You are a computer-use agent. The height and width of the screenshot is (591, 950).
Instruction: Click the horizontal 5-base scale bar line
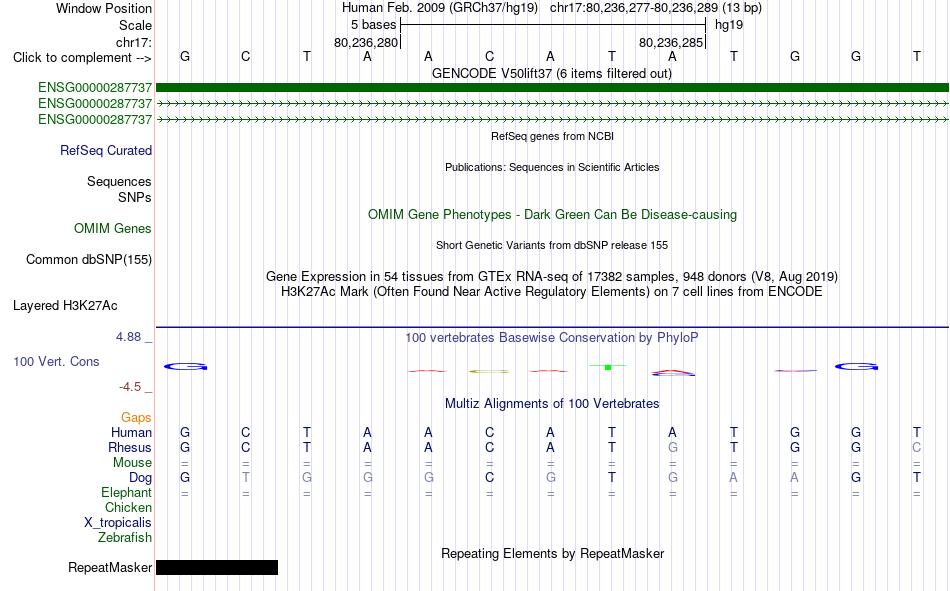(553, 25)
